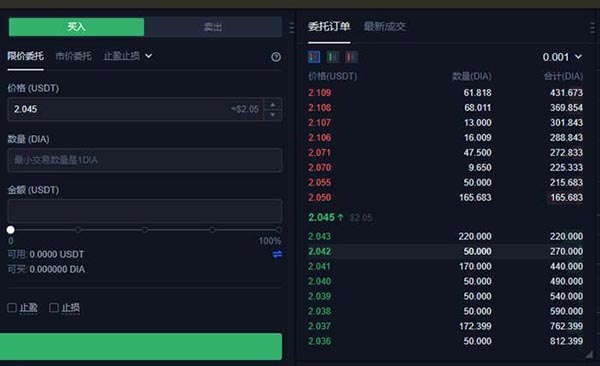Enable the 止盈 take-profit checkbox

click(x=12, y=307)
